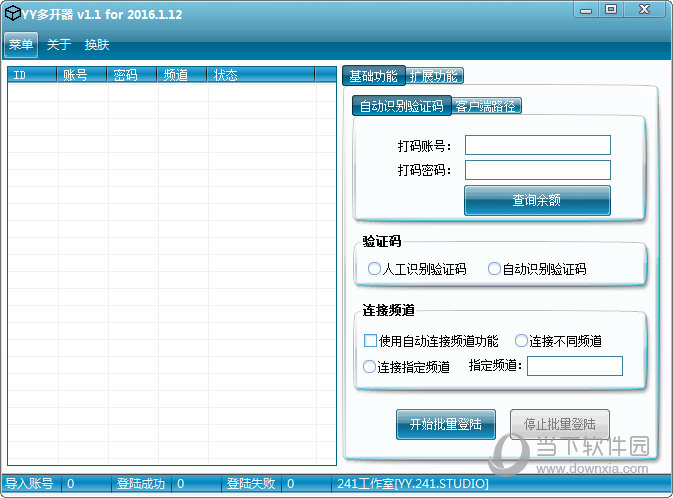Select 自动识别验证码 radio option in 验证码 group
Image resolution: width=673 pixels, height=498 pixels.
[x=537, y=269]
